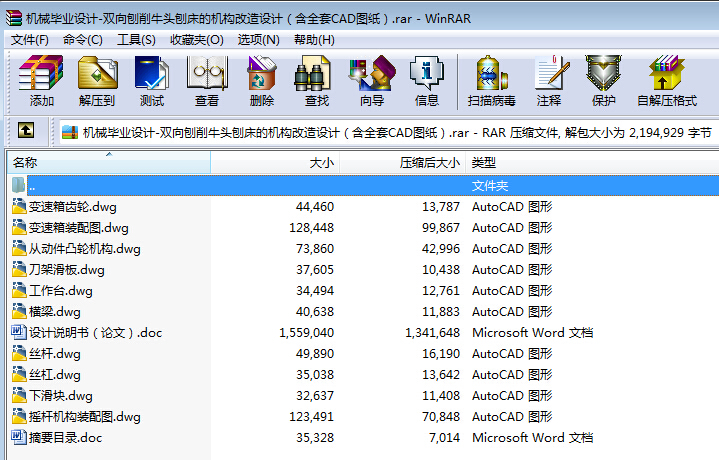
Task: Click packed size value 99,867
Action: pyautogui.click(x=441, y=227)
